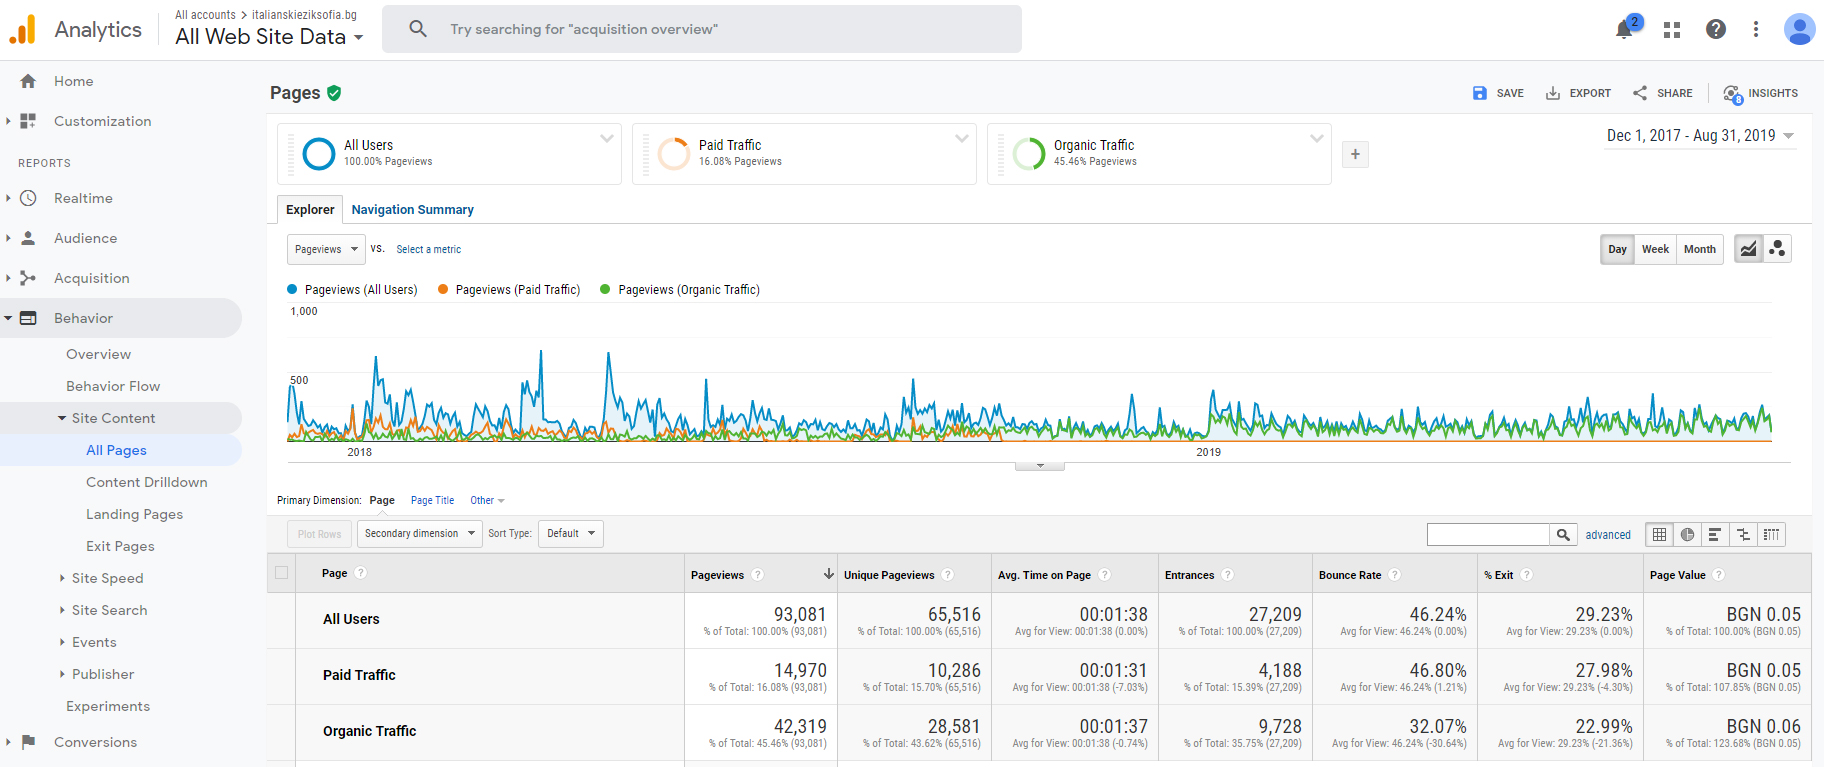This screenshot has height=767, width=1824.
Task: Tick the select-all checkbox in Page header
Action: click(281, 573)
